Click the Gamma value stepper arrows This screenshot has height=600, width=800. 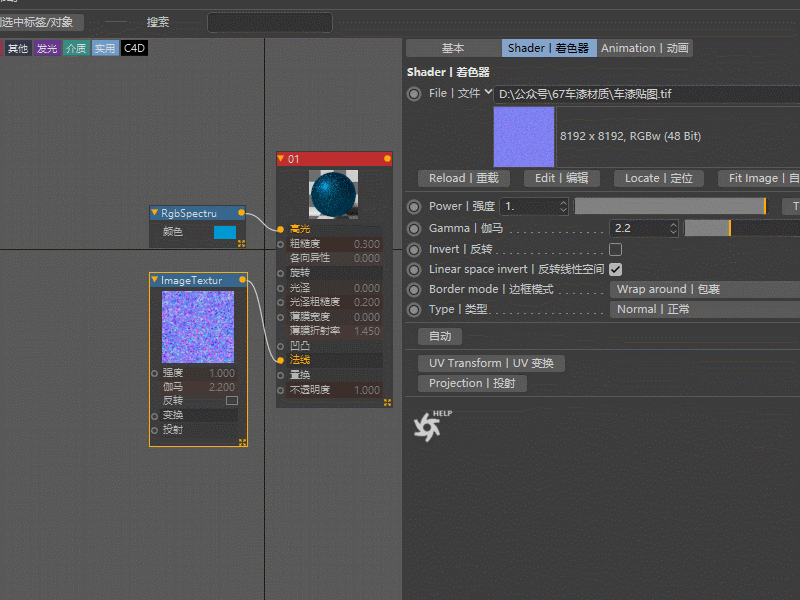[673, 228]
